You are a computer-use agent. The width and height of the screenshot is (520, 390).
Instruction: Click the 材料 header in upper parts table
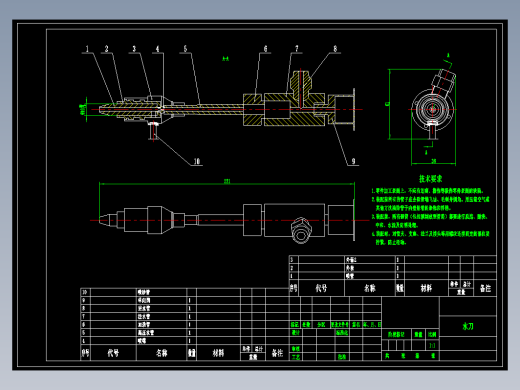click(426, 288)
